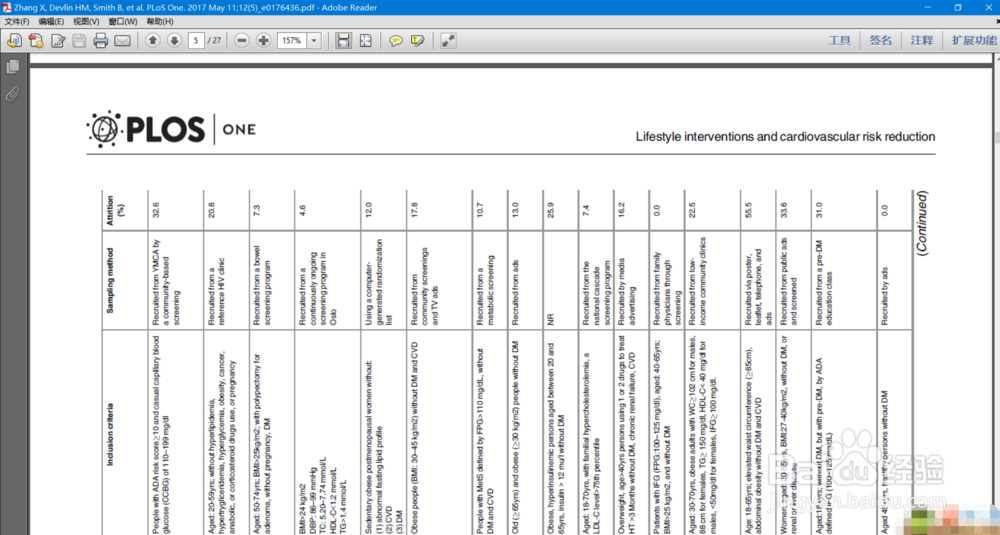Enable fit-width scrolling mode icon
Image resolution: width=1000 pixels, height=535 pixels.
point(344,41)
